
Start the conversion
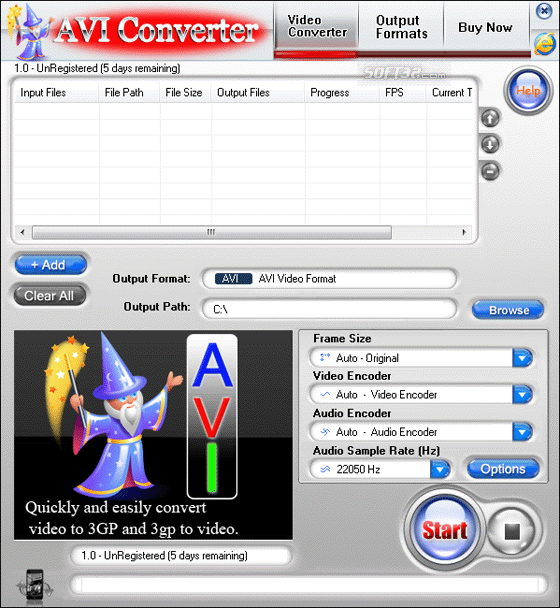click(x=445, y=529)
